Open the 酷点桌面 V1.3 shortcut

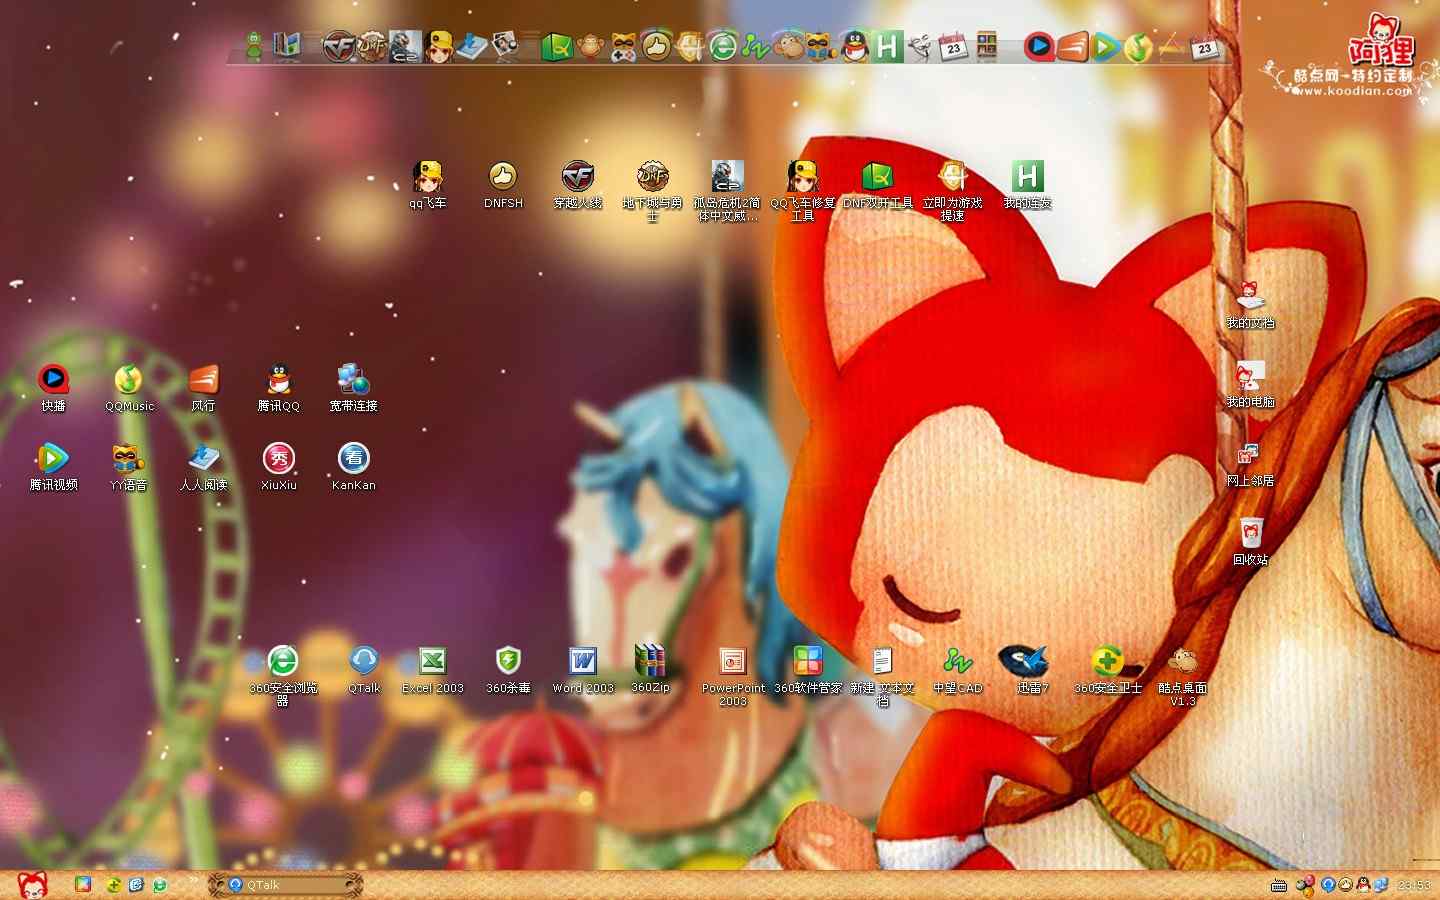tap(1183, 676)
